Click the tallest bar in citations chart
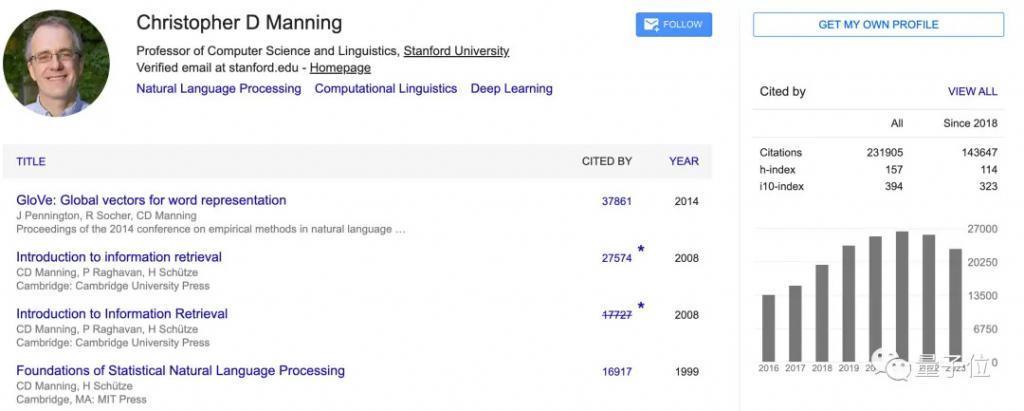 click(902, 296)
